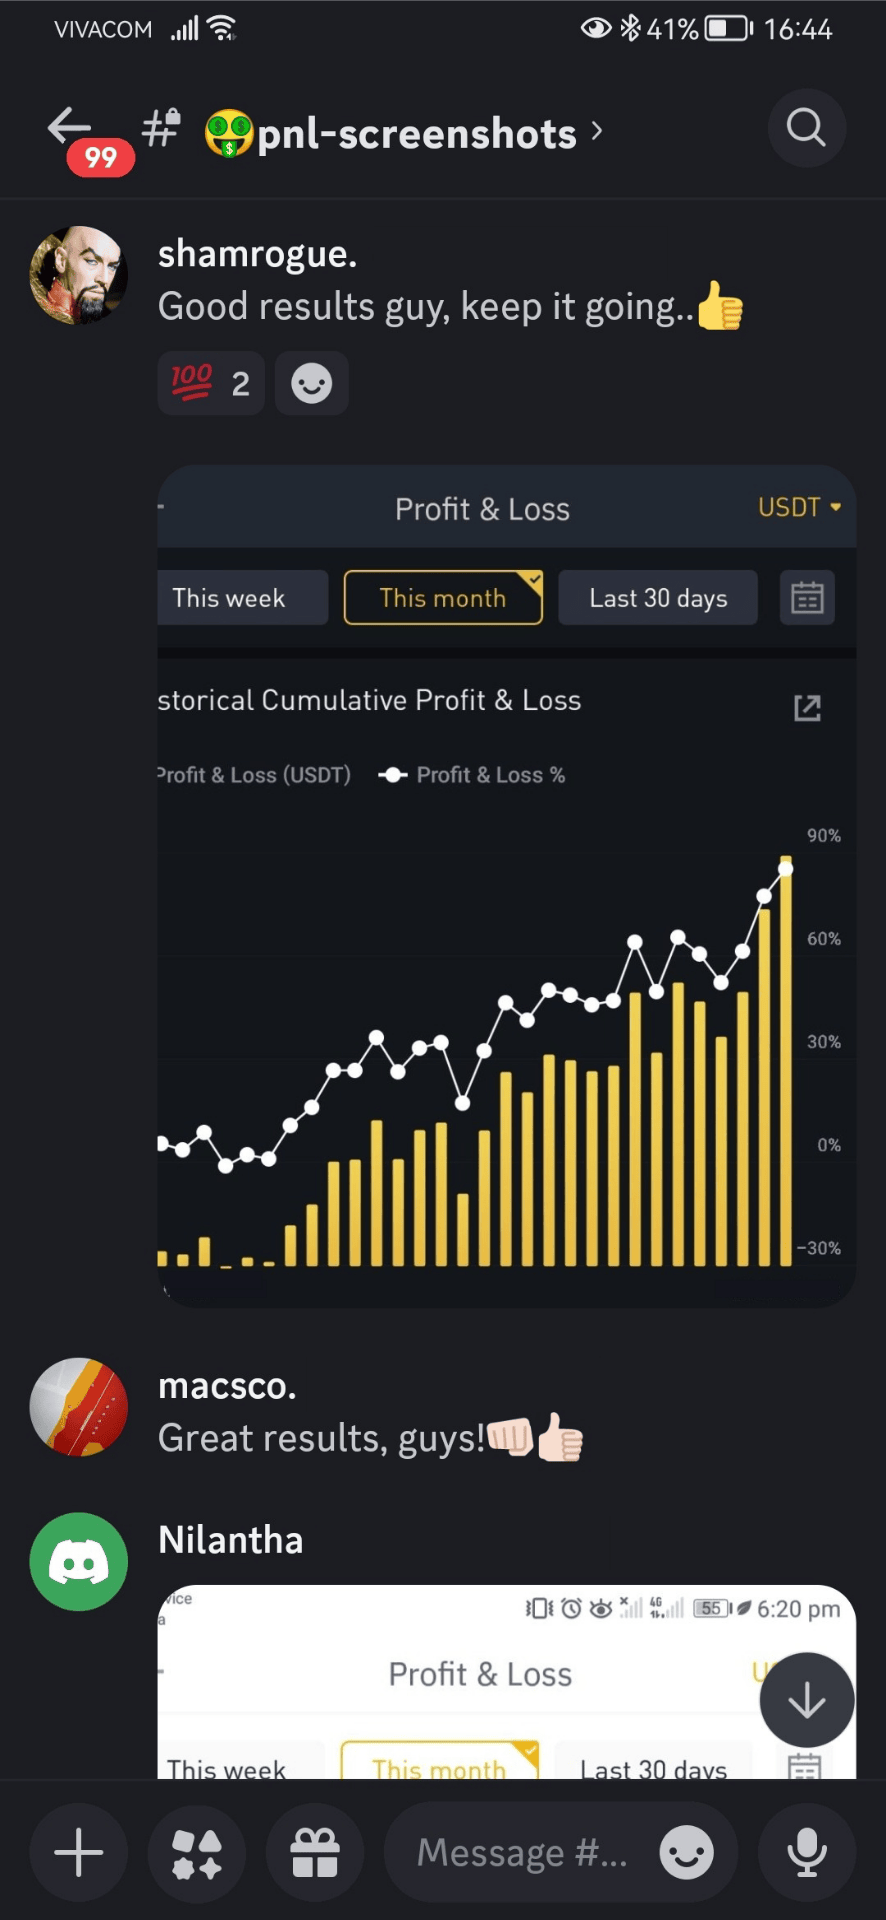886x1920 pixels.
Task: Expand pnl-screenshots channel details chevron
Action: [x=597, y=131]
